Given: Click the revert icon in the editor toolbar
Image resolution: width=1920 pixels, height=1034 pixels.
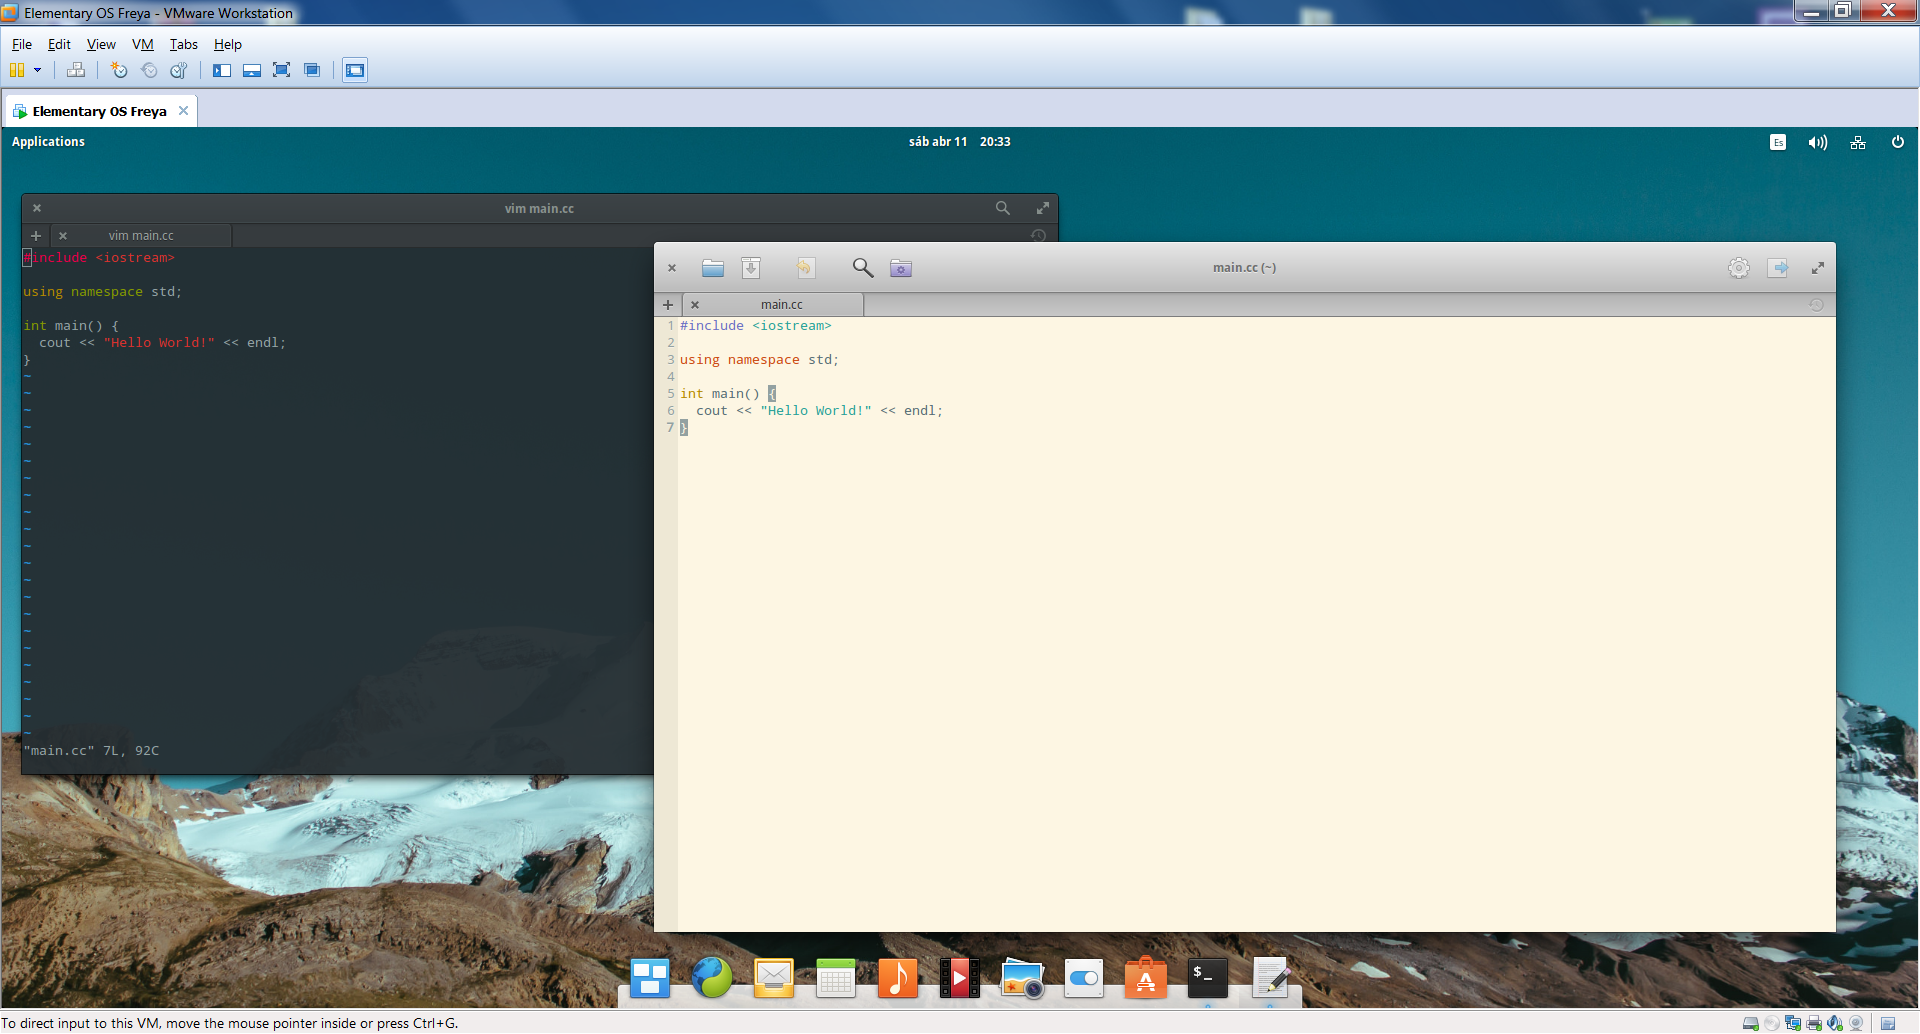Looking at the screenshot, I should (805, 268).
